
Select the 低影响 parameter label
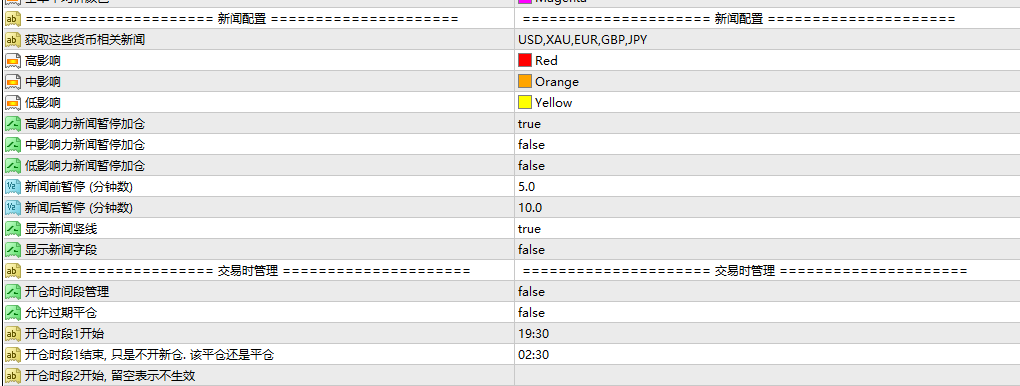tap(42, 102)
